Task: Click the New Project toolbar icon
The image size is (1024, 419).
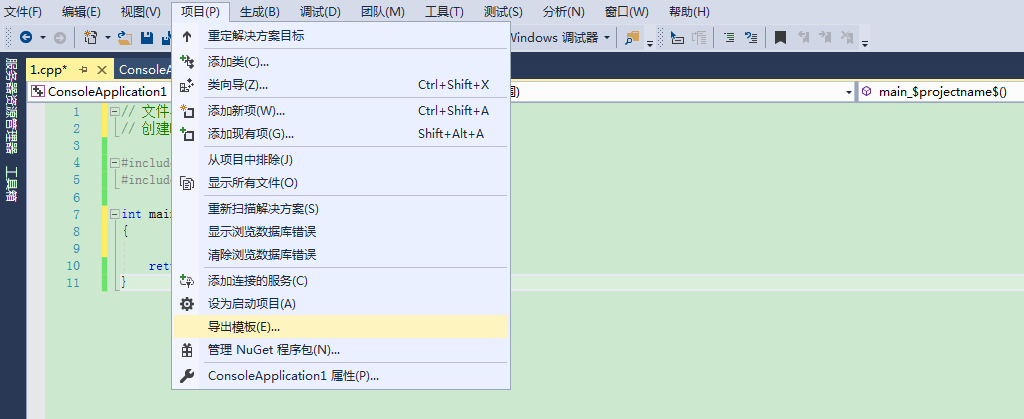Action: click(x=91, y=38)
